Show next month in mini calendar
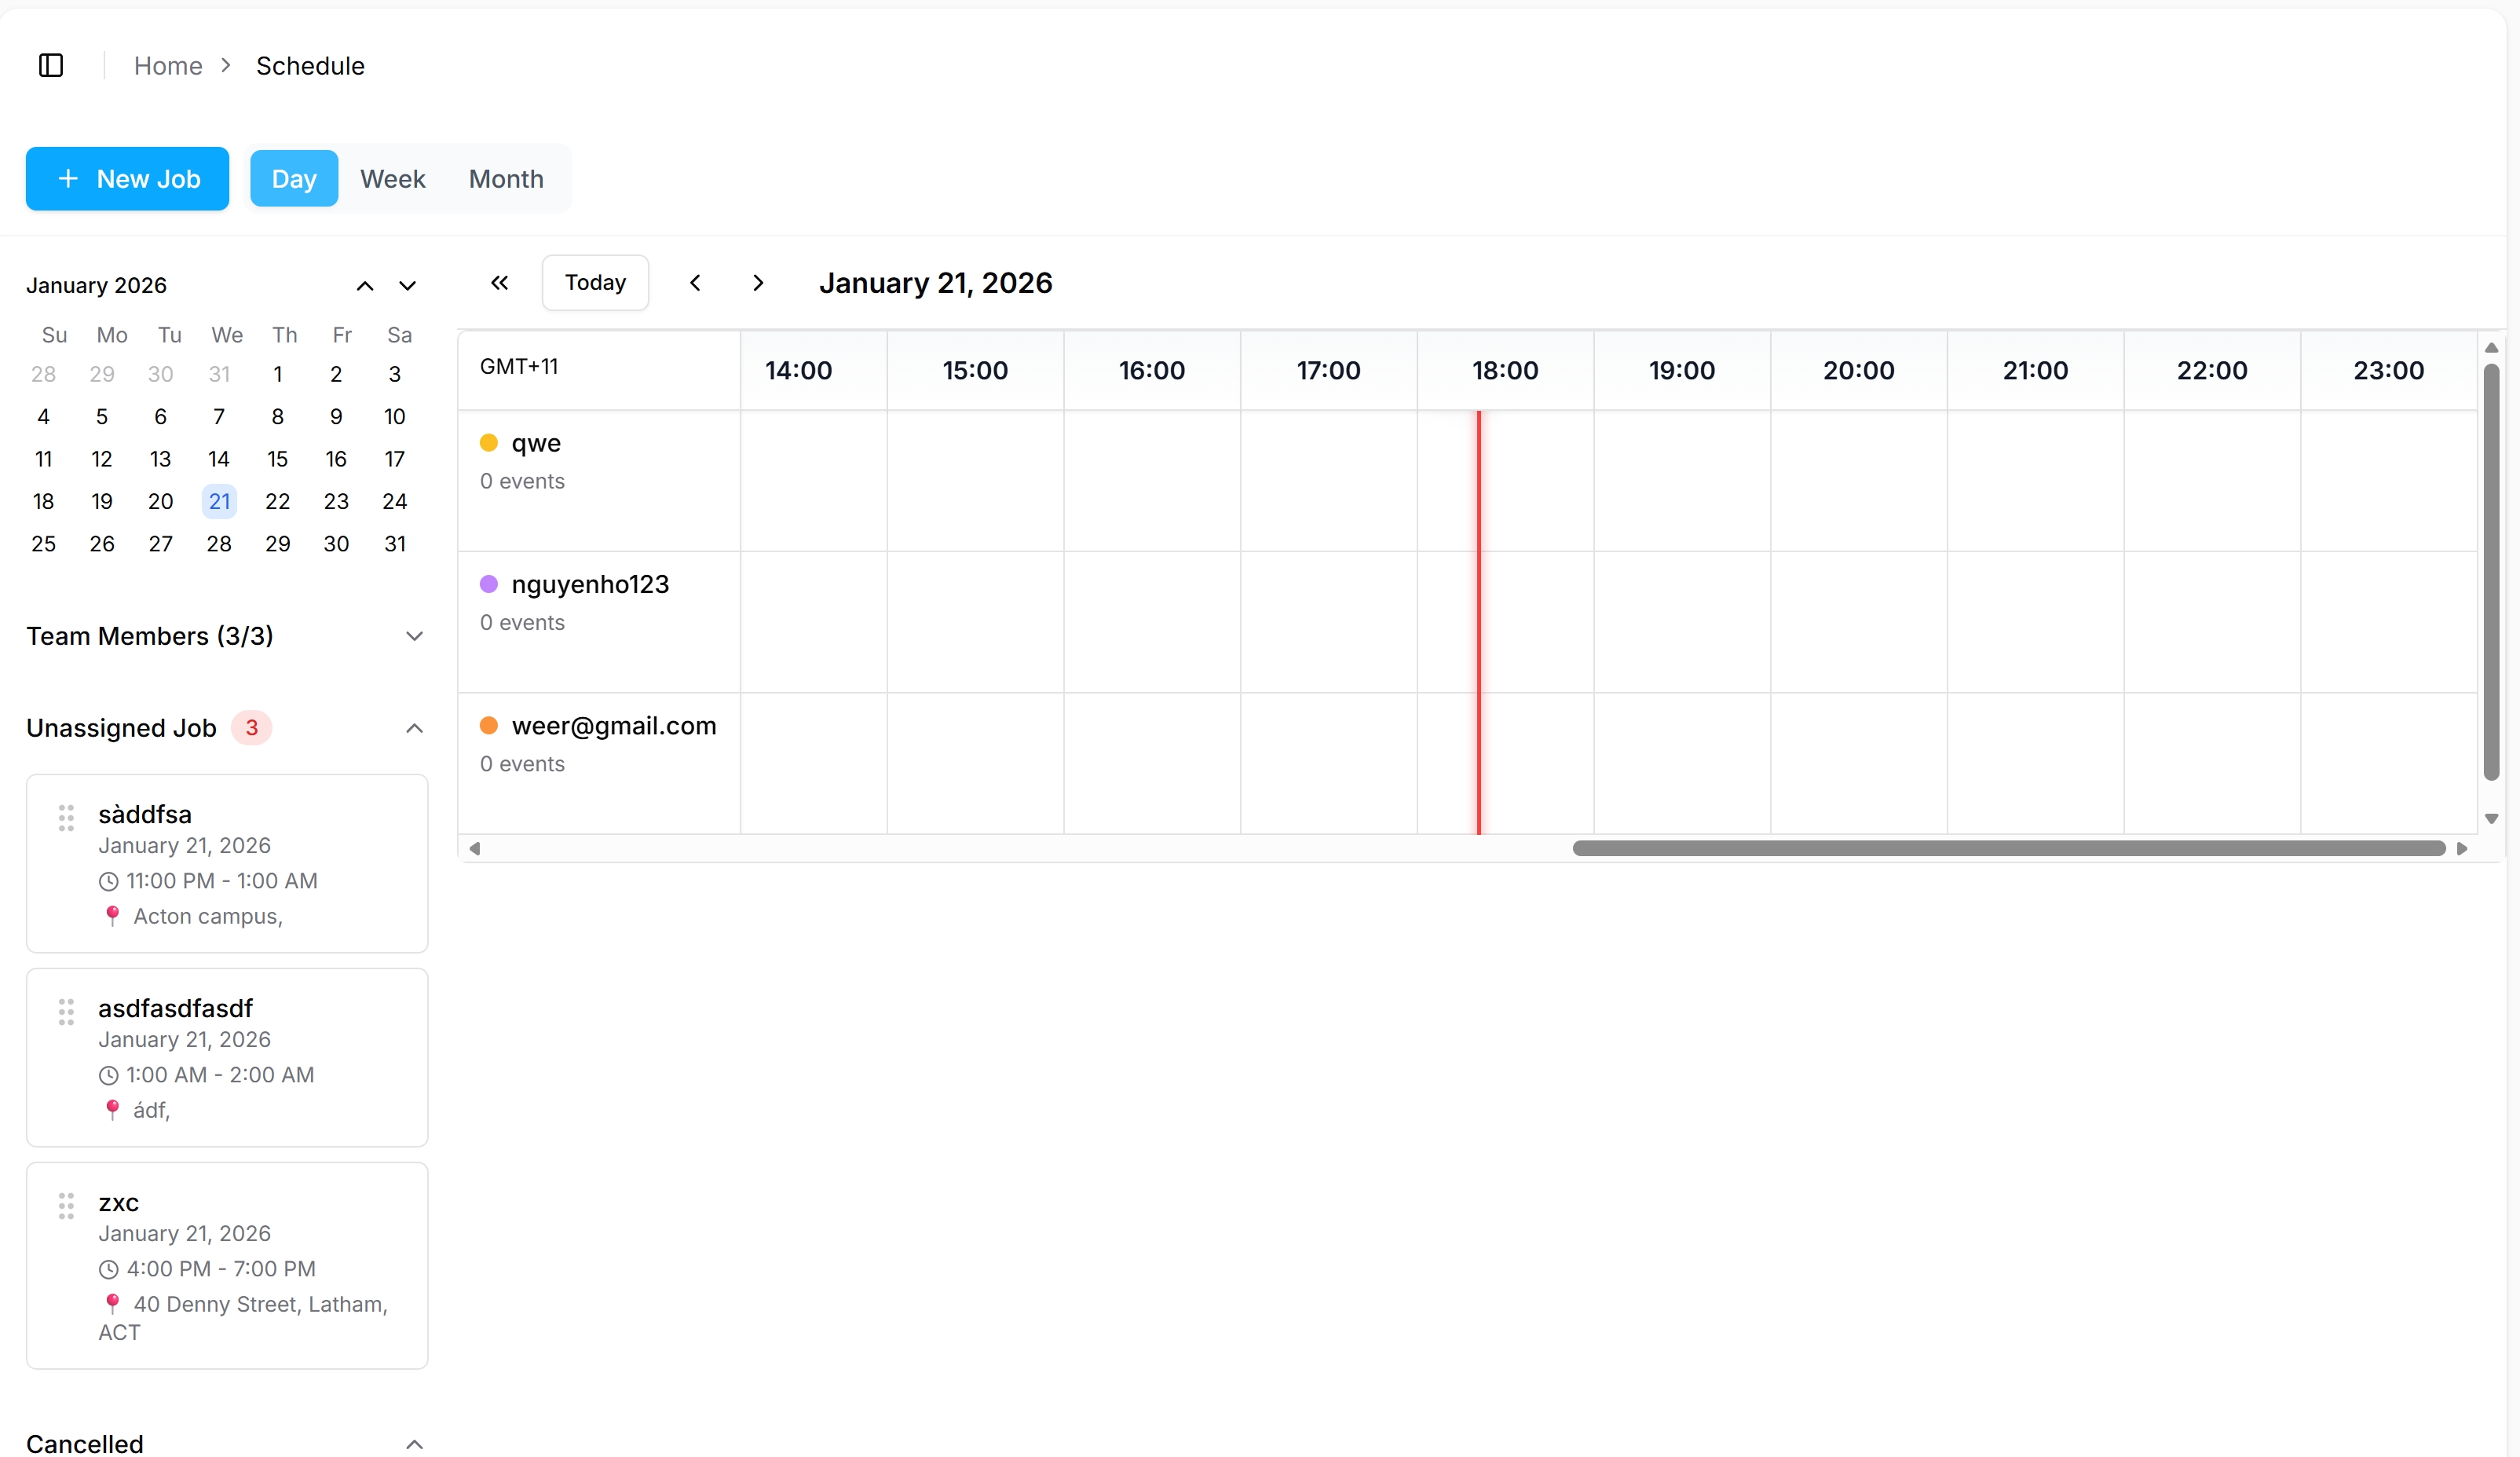2520x1457 pixels. point(408,286)
